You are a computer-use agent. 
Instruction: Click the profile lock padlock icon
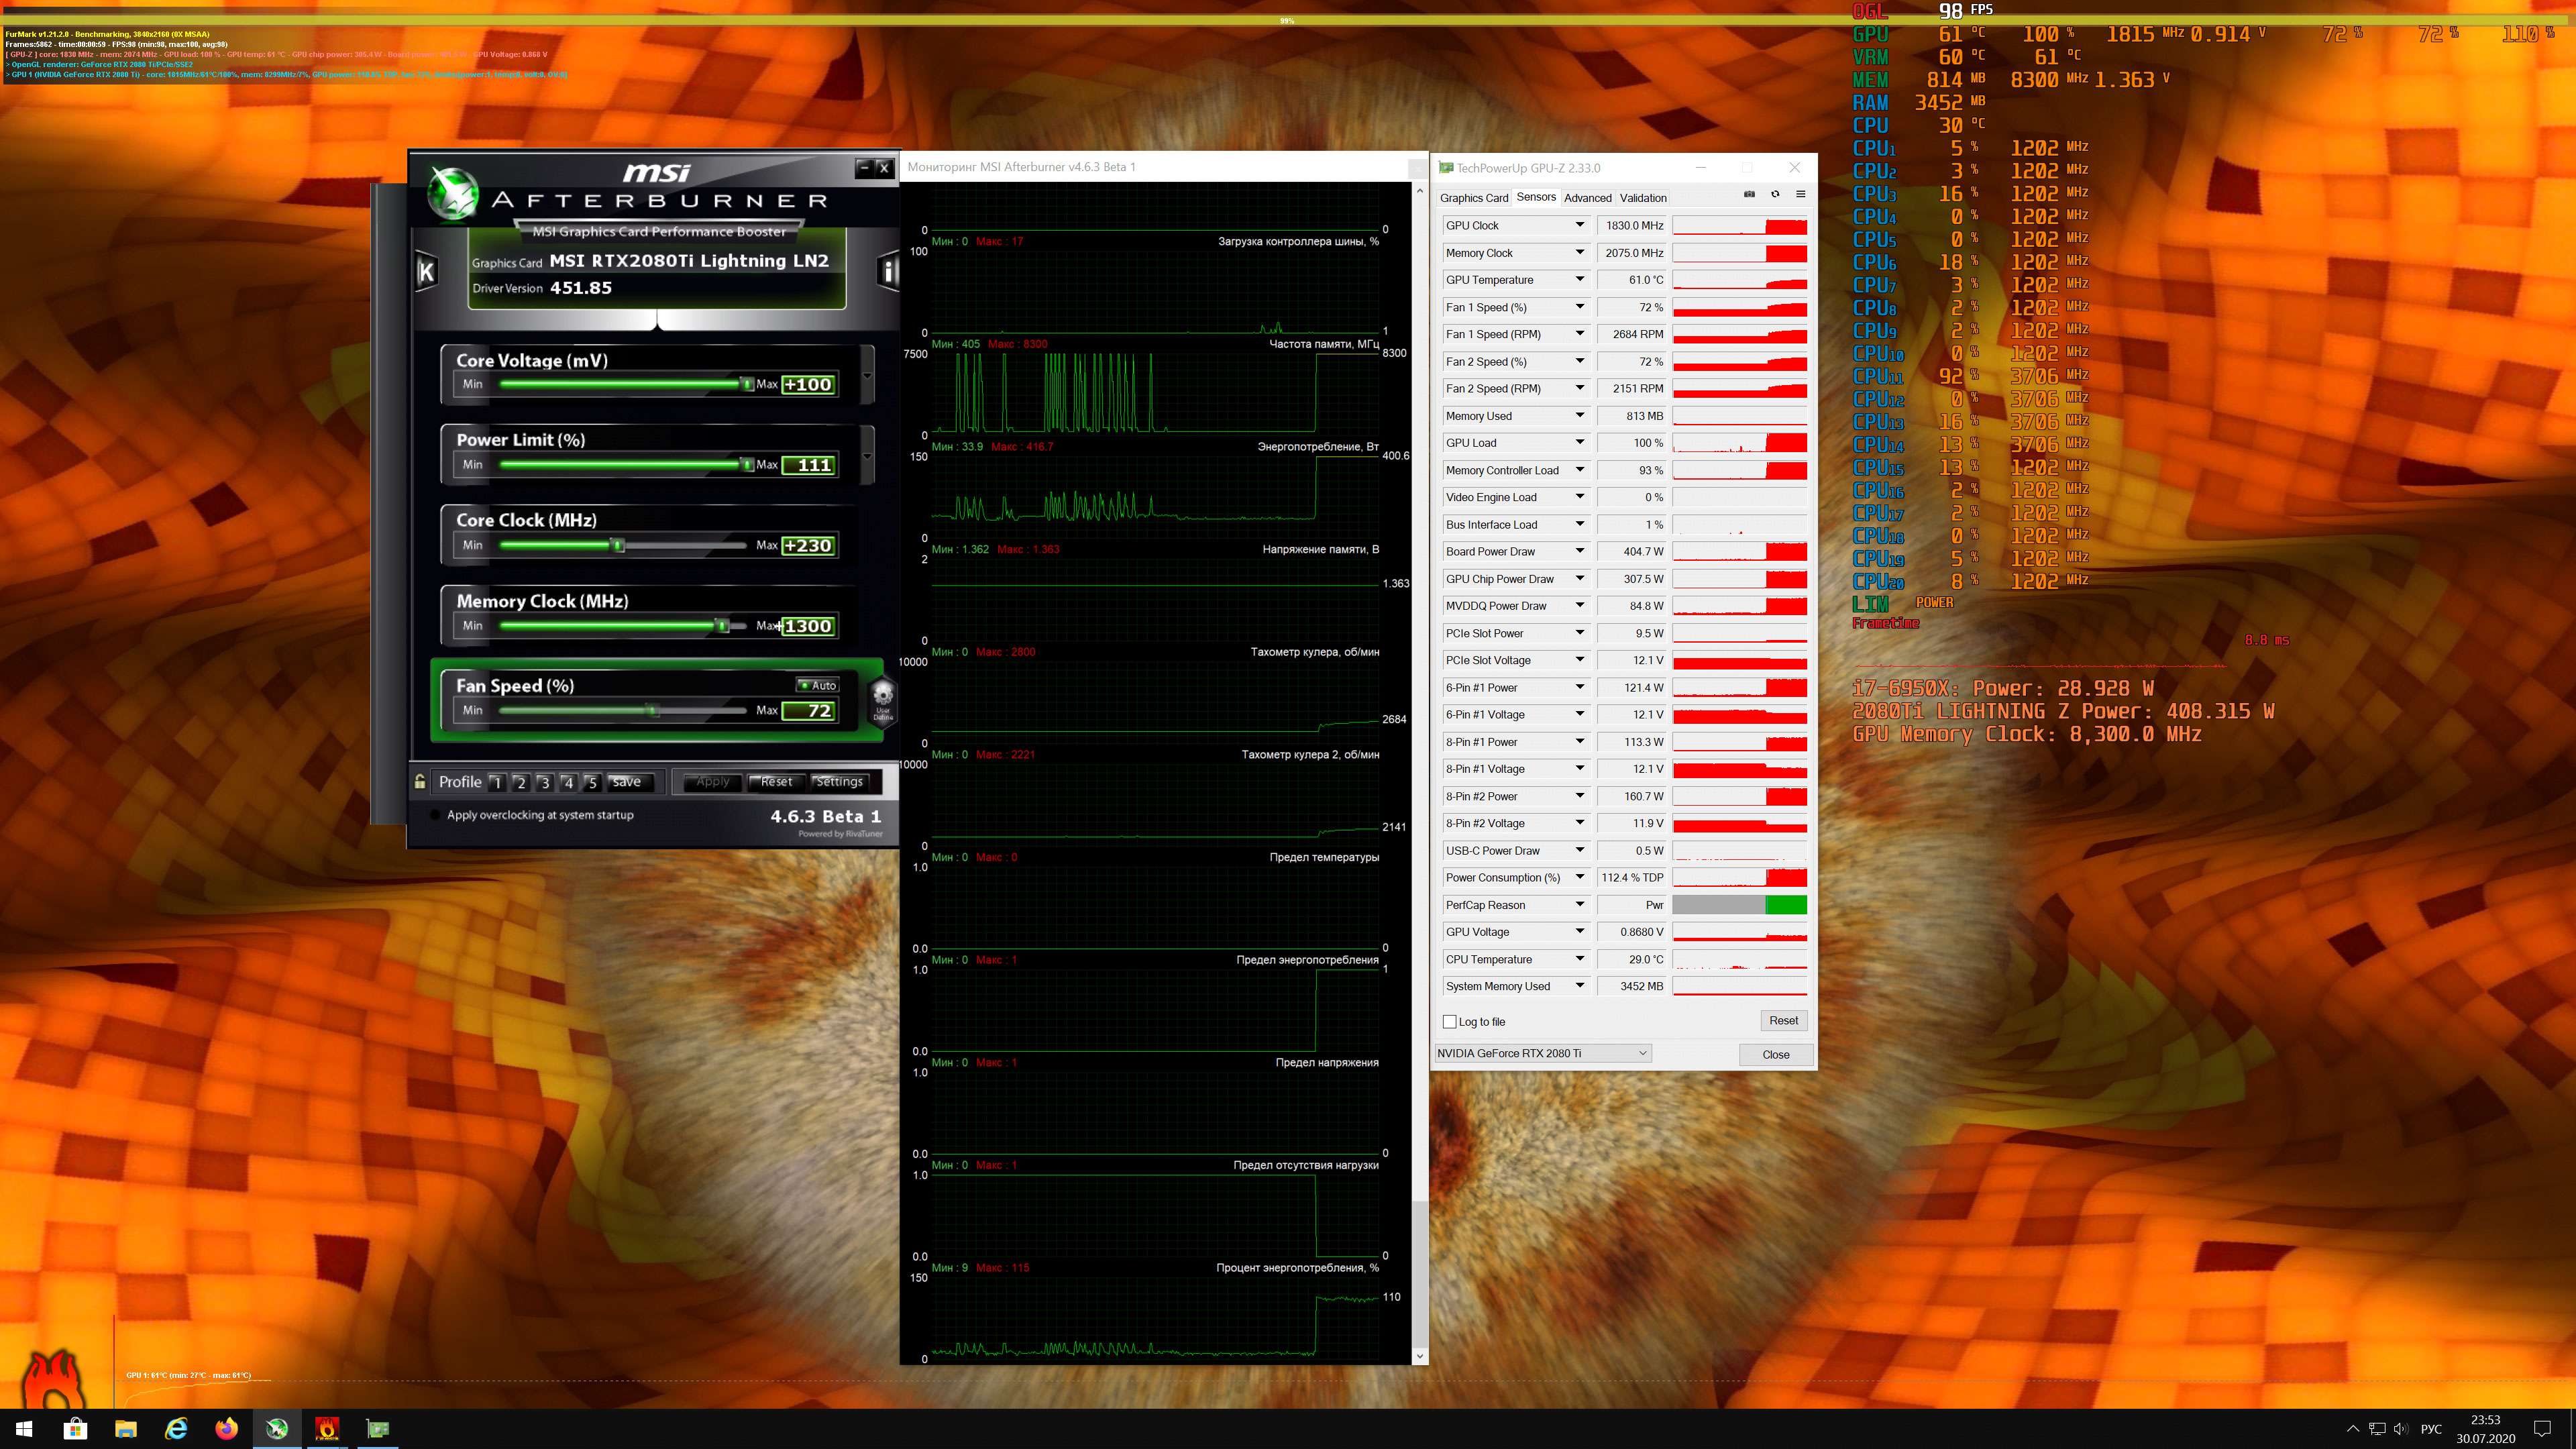(x=420, y=782)
